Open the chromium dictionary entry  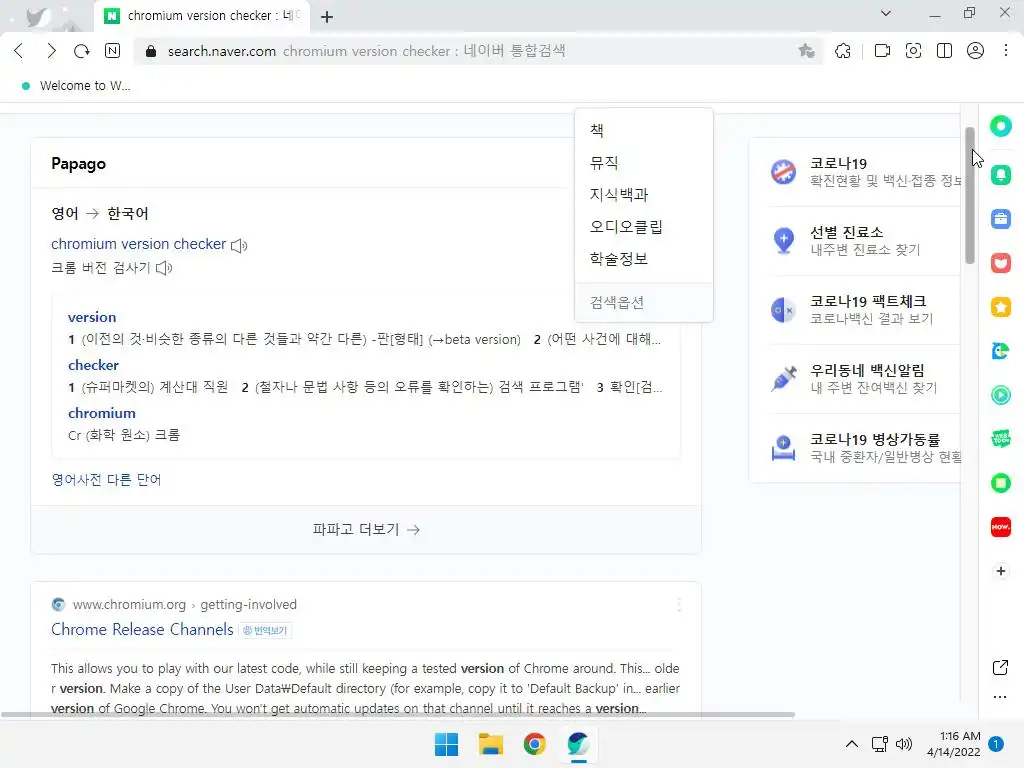click(102, 413)
